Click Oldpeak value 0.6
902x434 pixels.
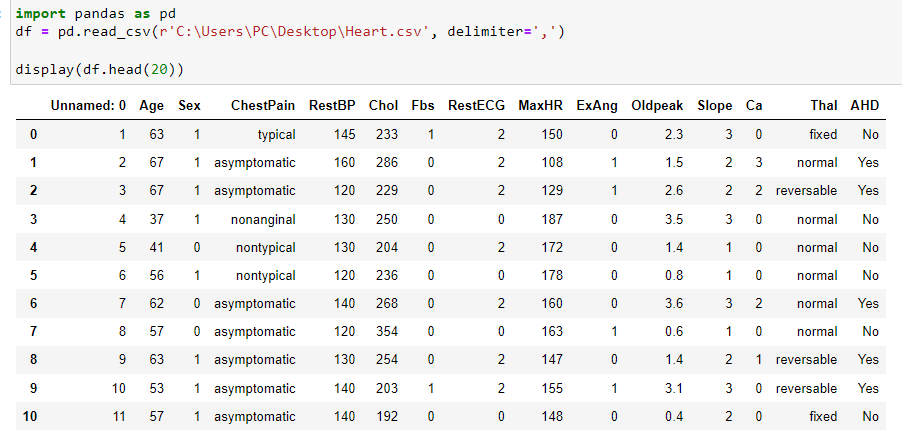[674, 332]
